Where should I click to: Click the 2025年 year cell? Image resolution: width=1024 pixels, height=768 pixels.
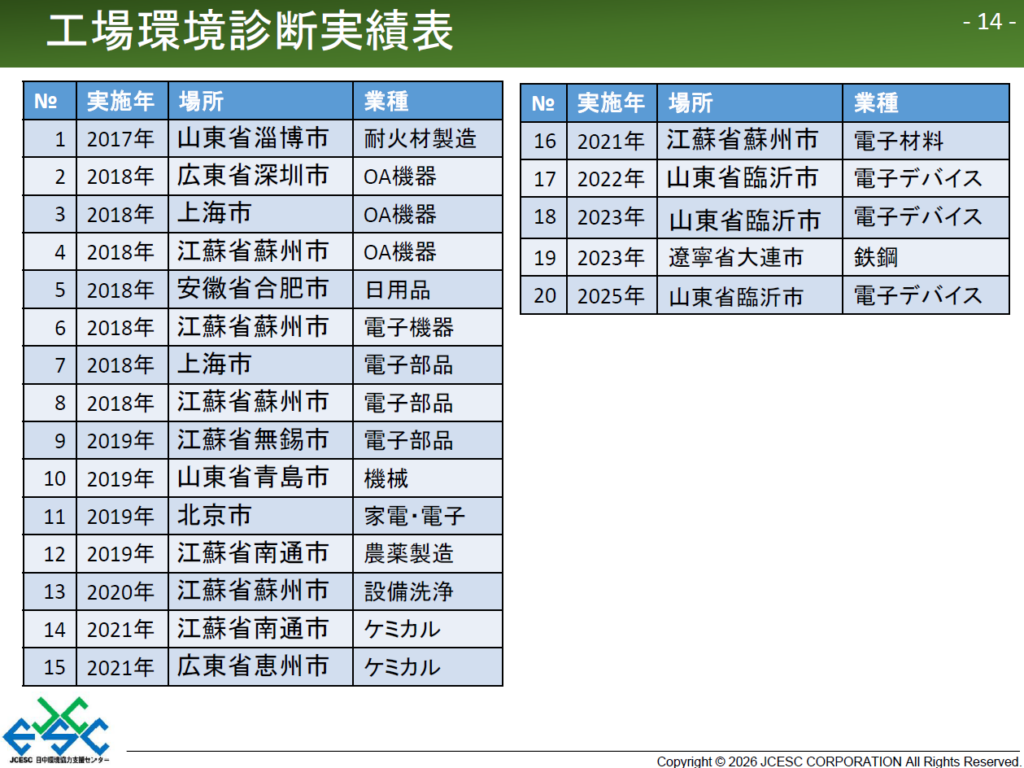click(x=611, y=296)
